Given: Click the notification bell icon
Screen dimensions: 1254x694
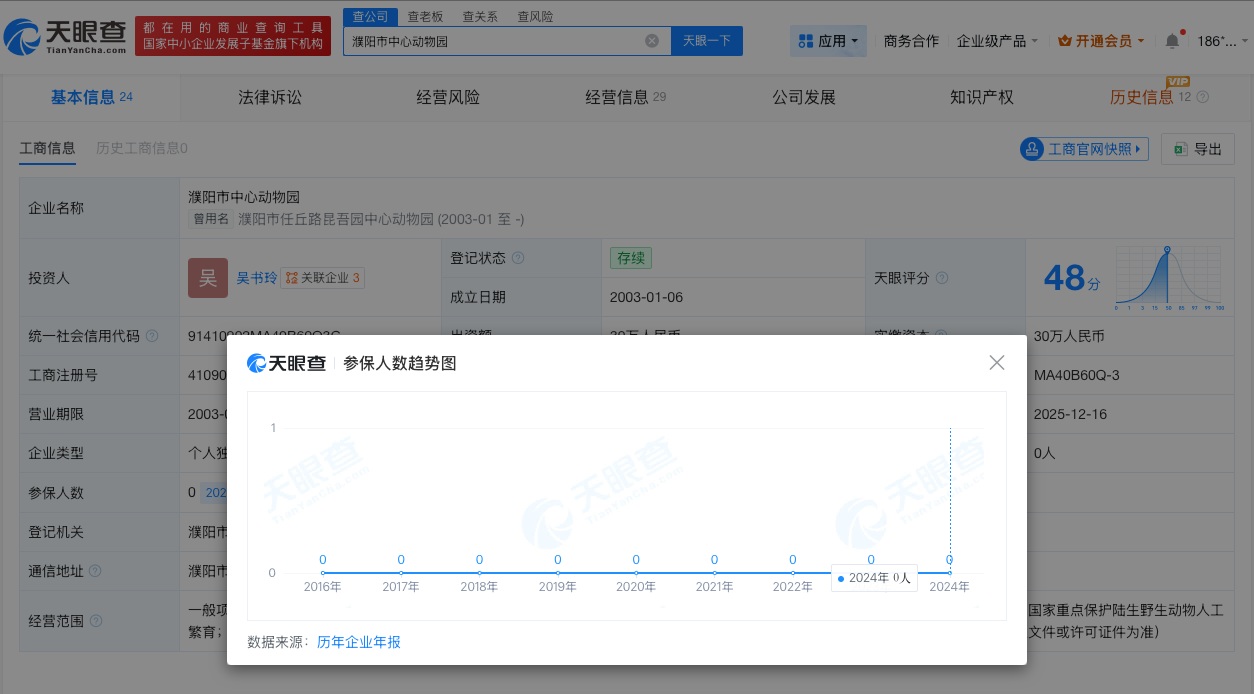Looking at the screenshot, I should click(x=1171, y=42).
